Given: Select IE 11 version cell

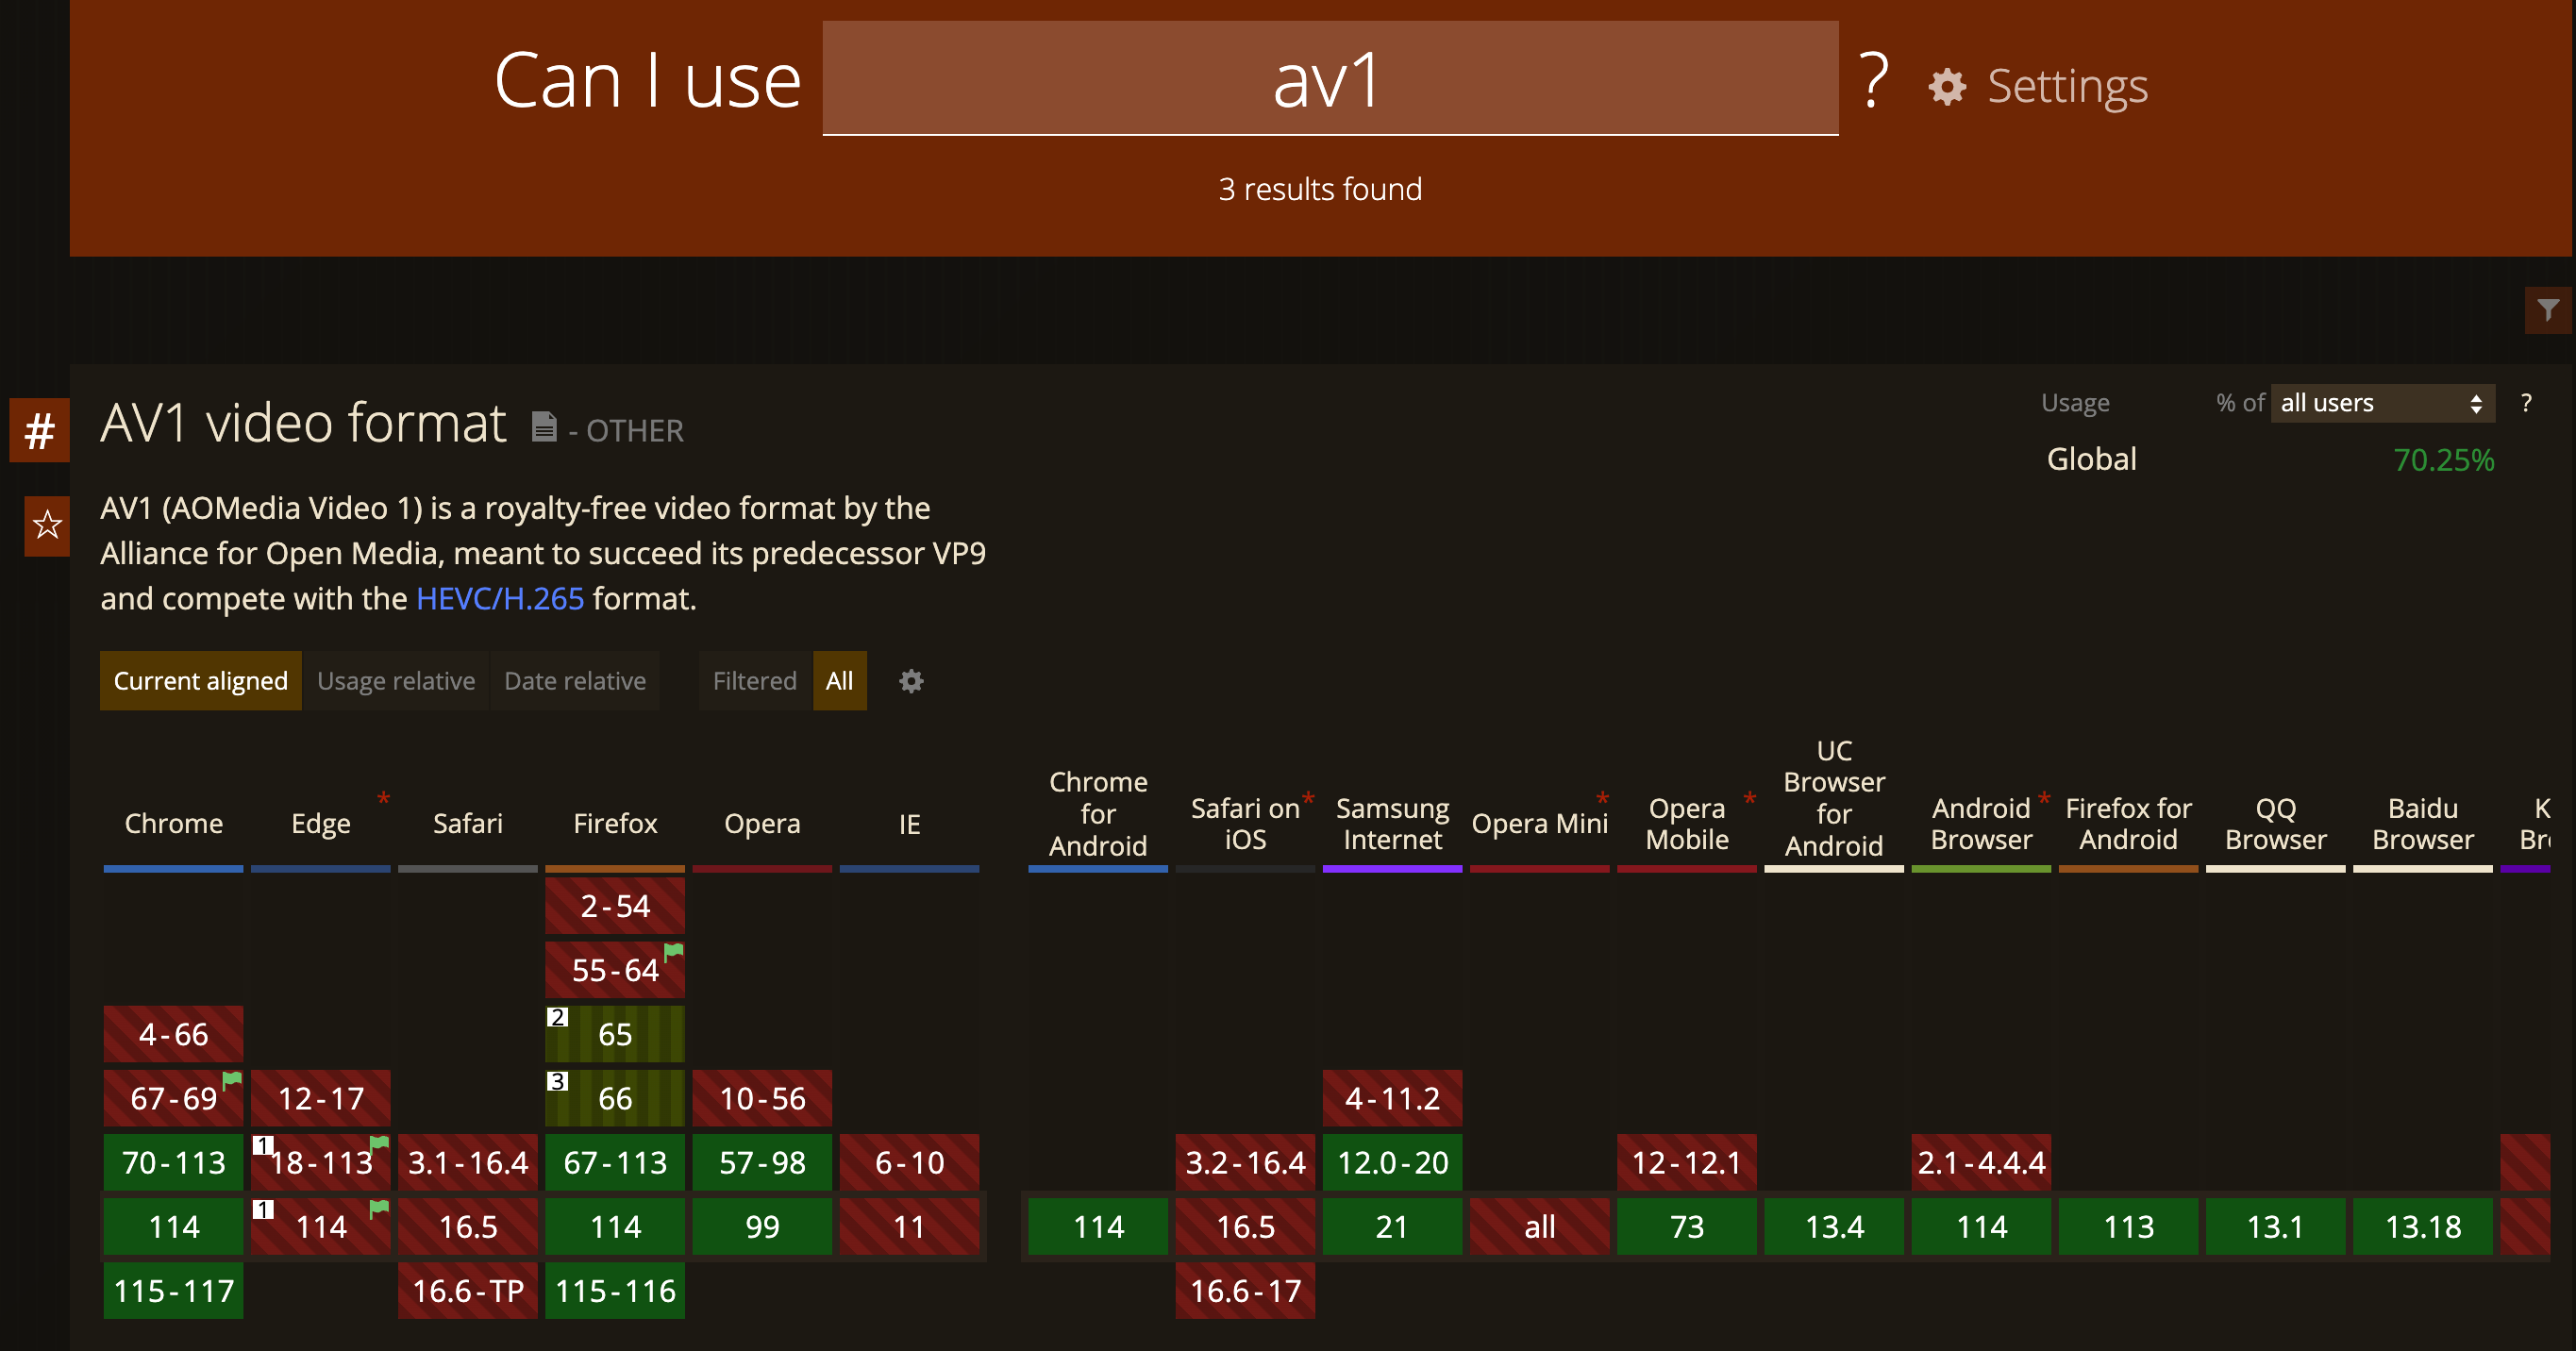Looking at the screenshot, I should [x=909, y=1226].
